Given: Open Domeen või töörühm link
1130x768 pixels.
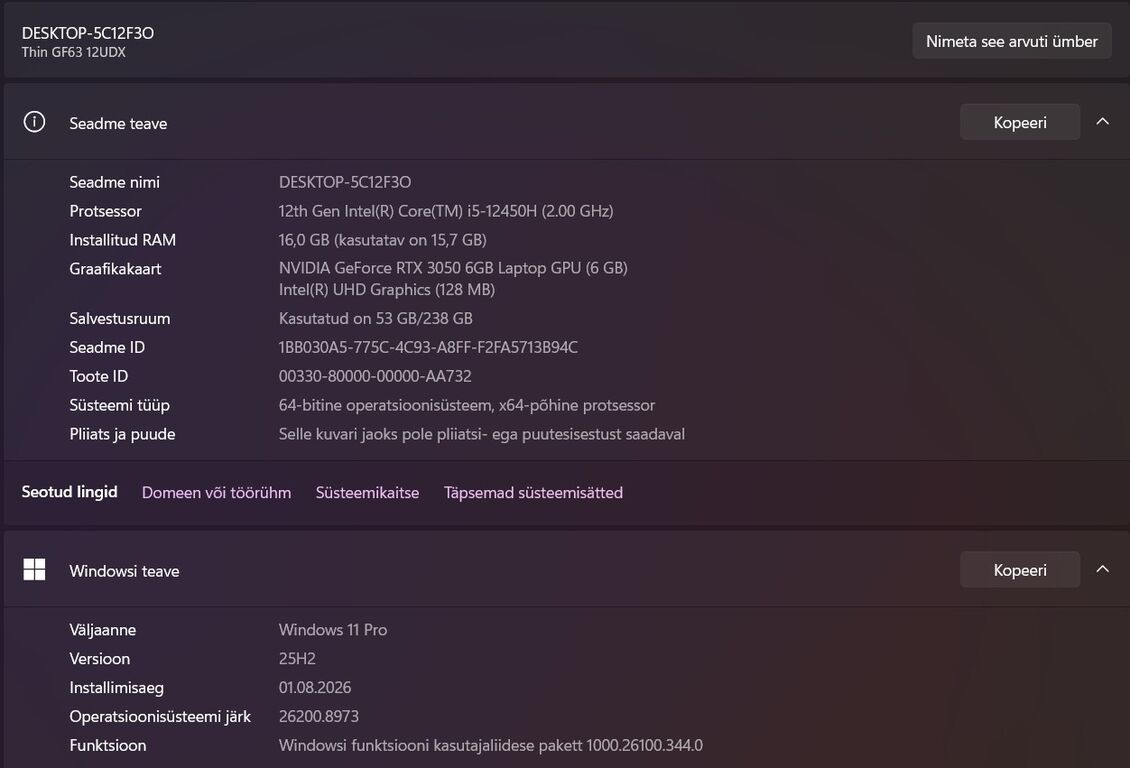Looking at the screenshot, I should (216, 492).
